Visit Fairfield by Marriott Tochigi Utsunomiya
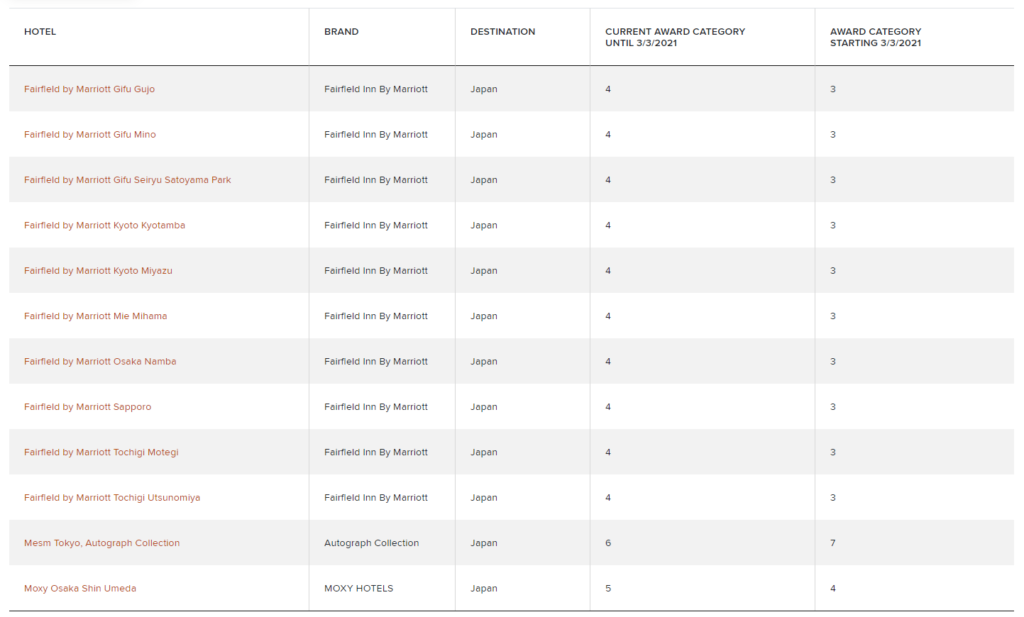 pyautogui.click(x=112, y=498)
